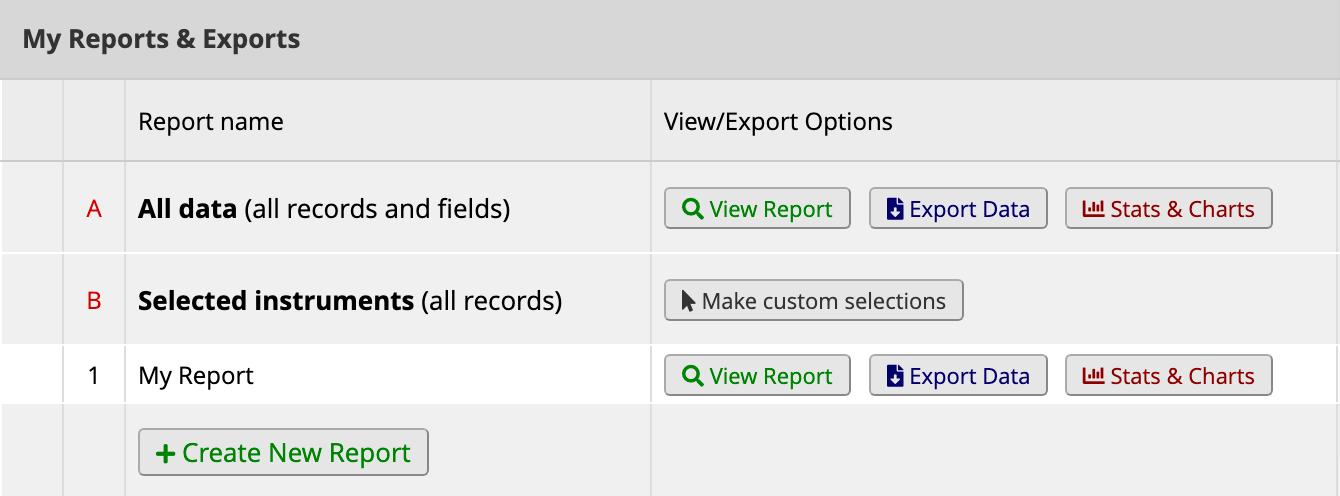Click bar chart icon in My Report's Stats & Charts
This screenshot has height=496, width=1340.
[x=1094, y=376]
